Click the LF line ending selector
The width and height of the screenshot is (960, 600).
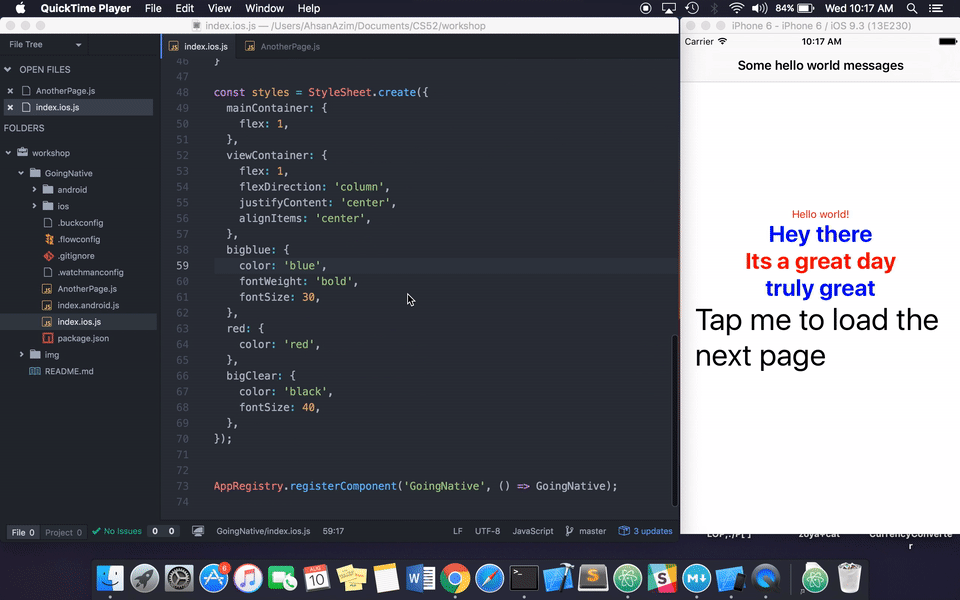pyautogui.click(x=458, y=531)
